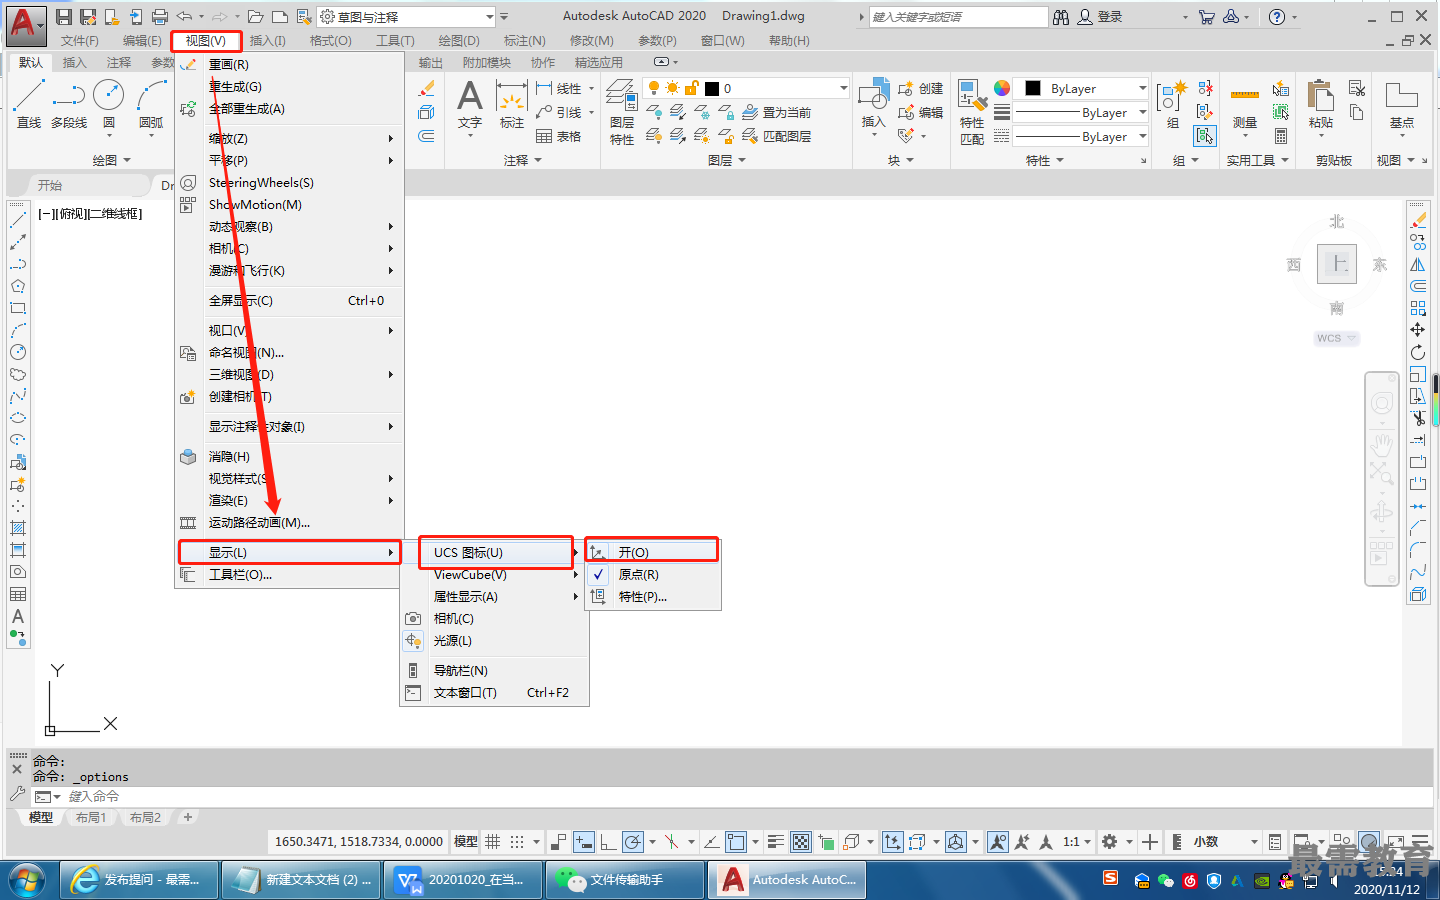Click the Insert block (插入) icon

coord(874,104)
